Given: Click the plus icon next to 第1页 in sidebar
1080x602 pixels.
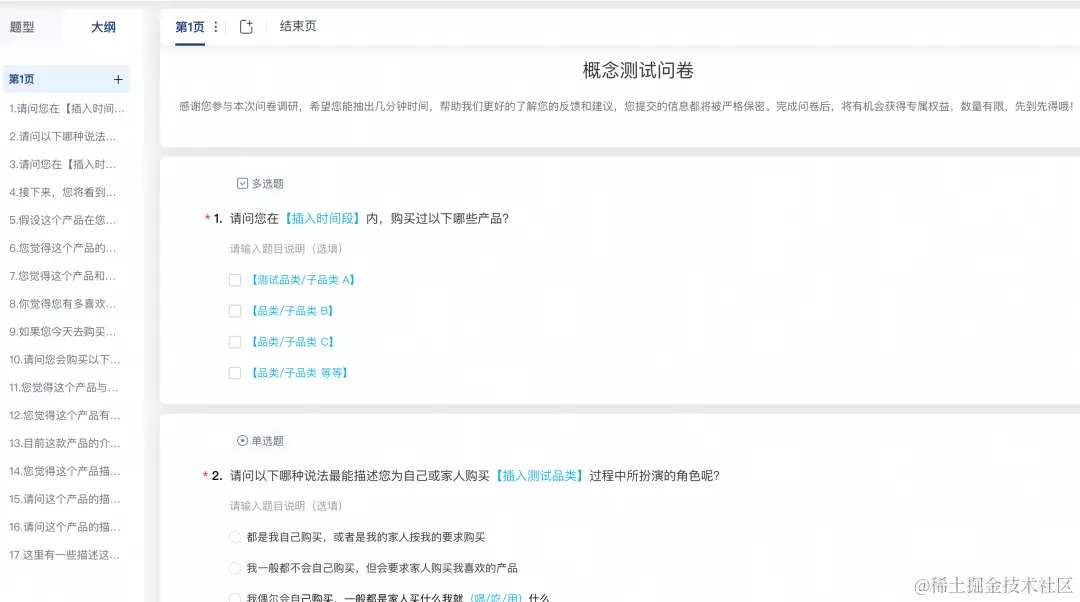Looking at the screenshot, I should [x=118, y=77].
